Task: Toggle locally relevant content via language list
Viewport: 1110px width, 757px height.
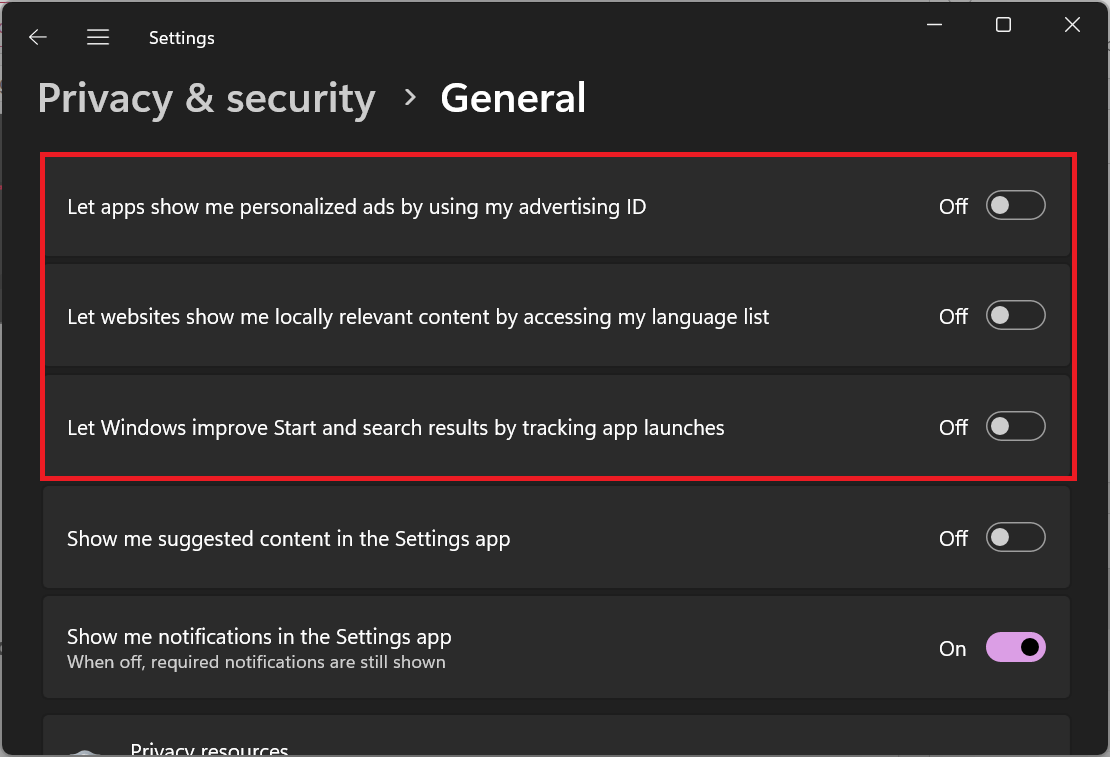Action: click(1015, 315)
